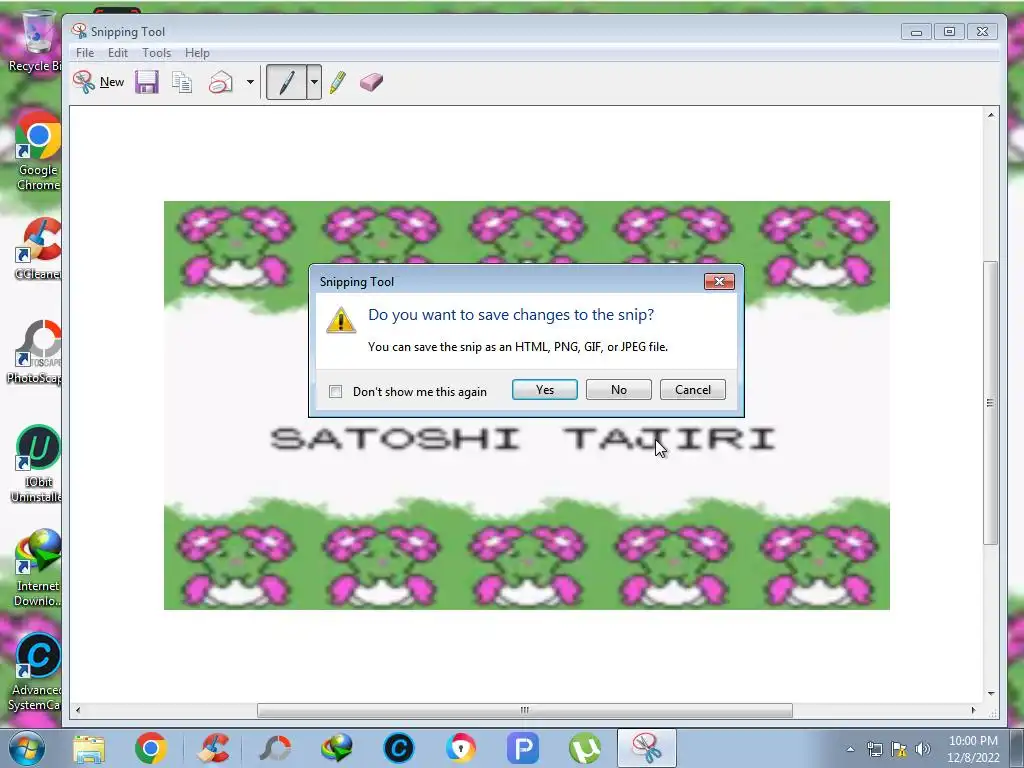Open Windows Explorer from taskbar
Image resolution: width=1024 pixels, height=768 pixels.
click(x=89, y=748)
